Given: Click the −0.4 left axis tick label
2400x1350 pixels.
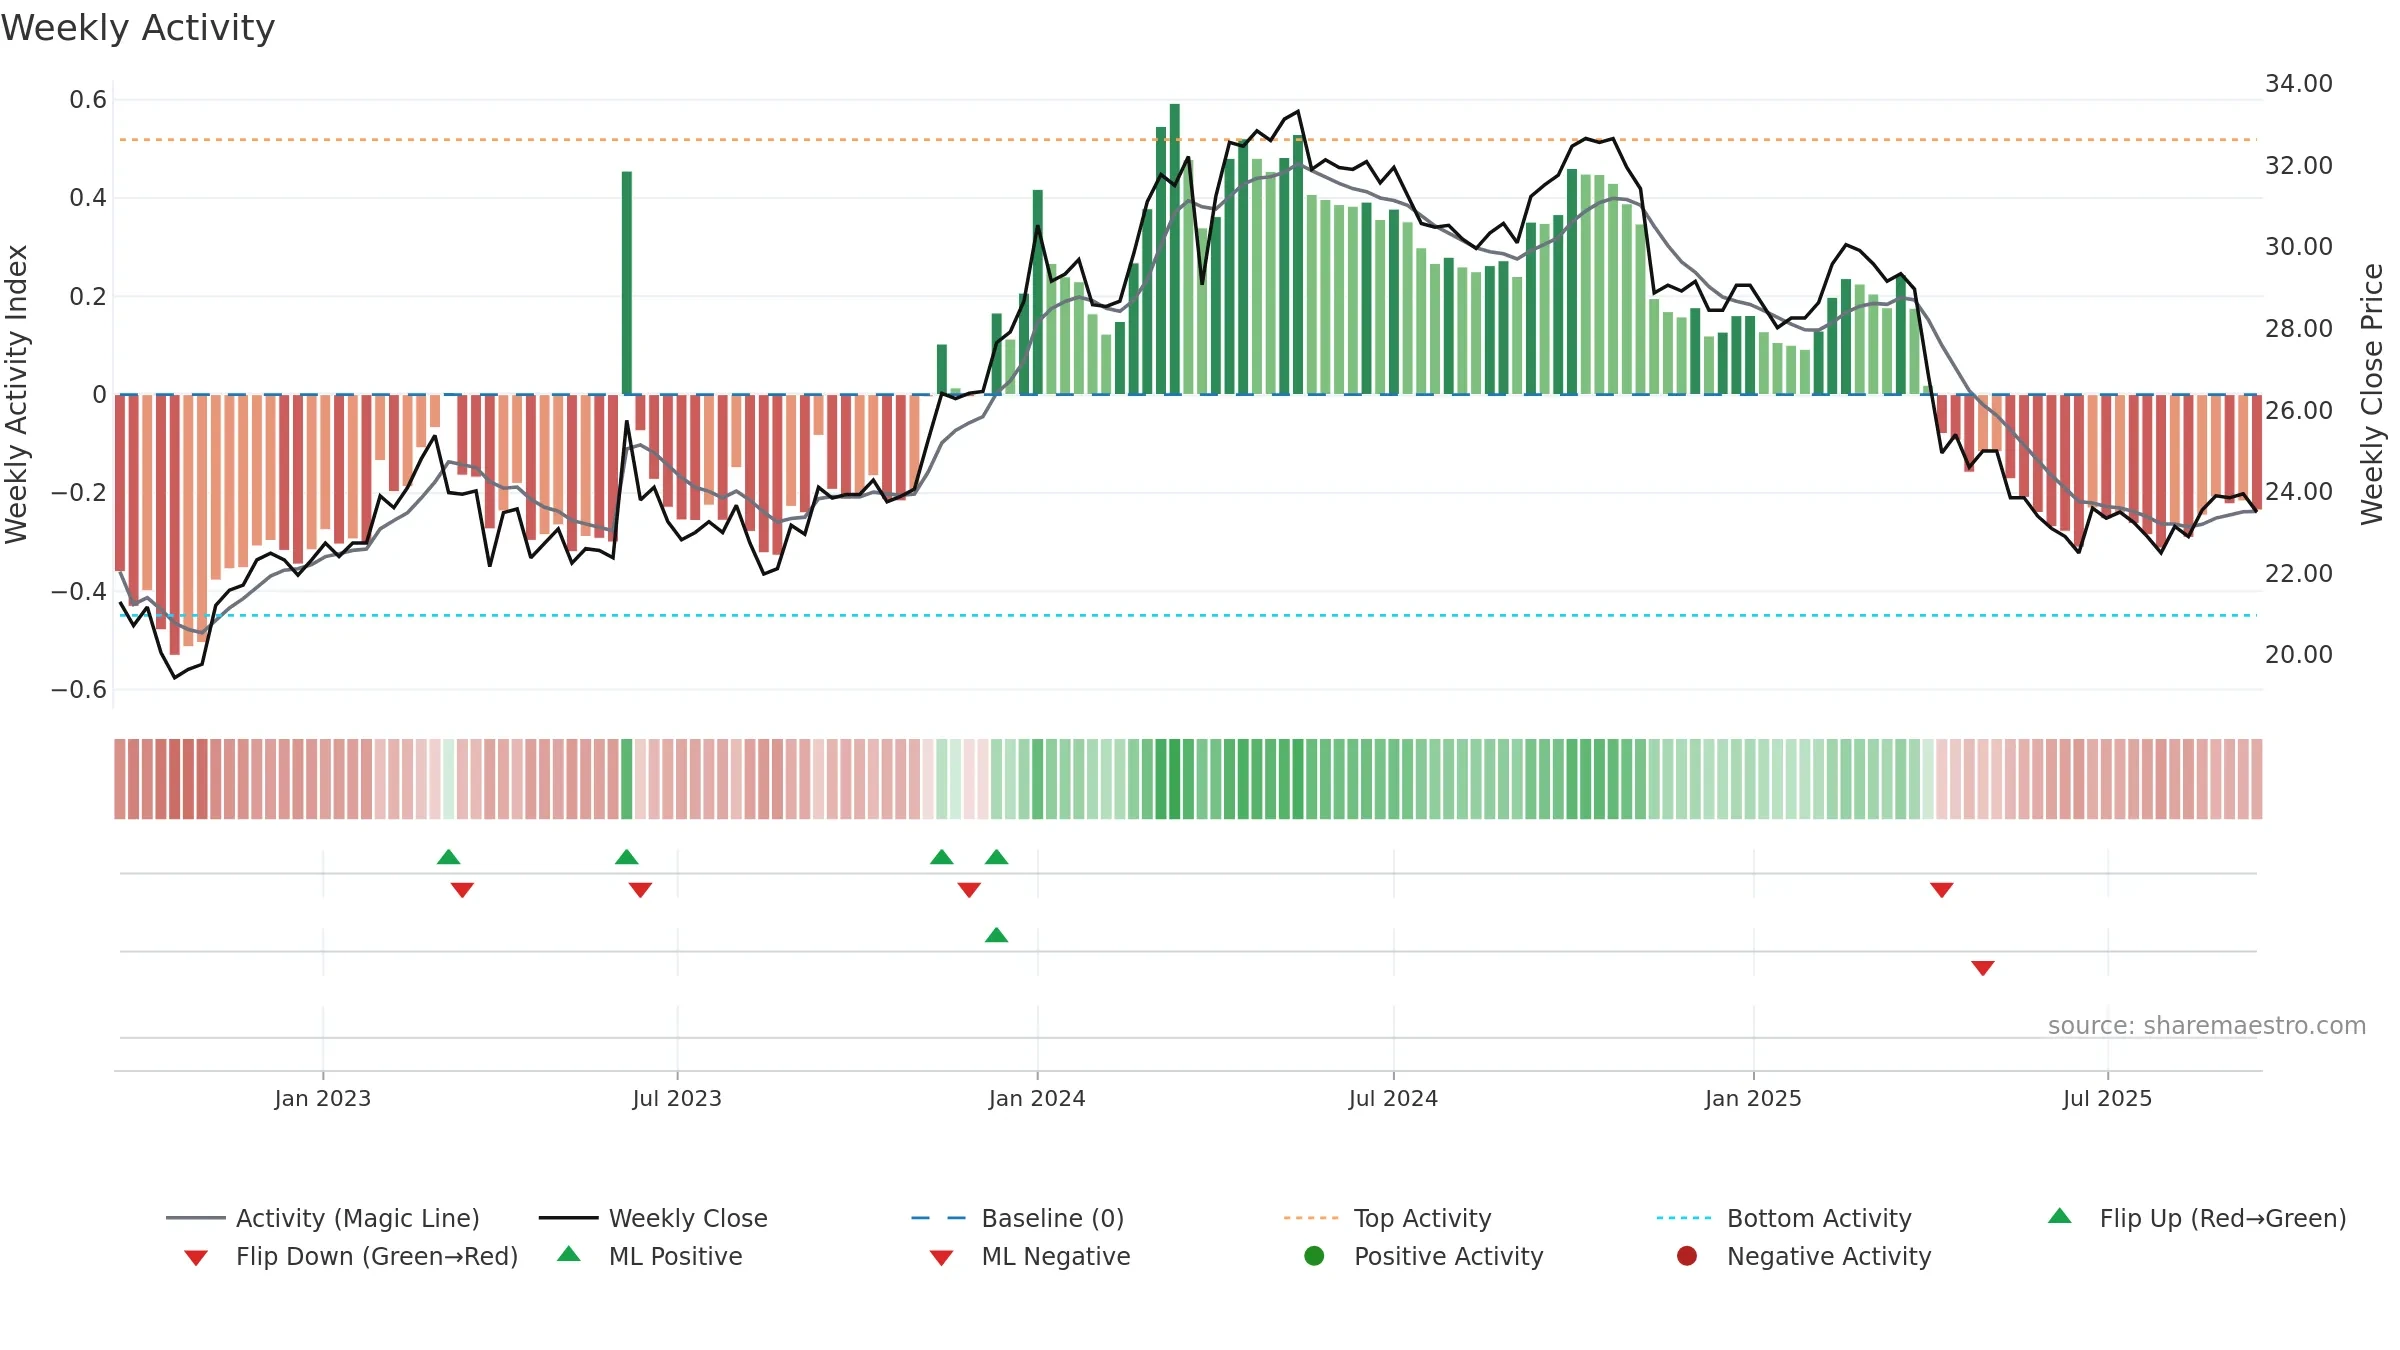Looking at the screenshot, I should pos(79,591).
